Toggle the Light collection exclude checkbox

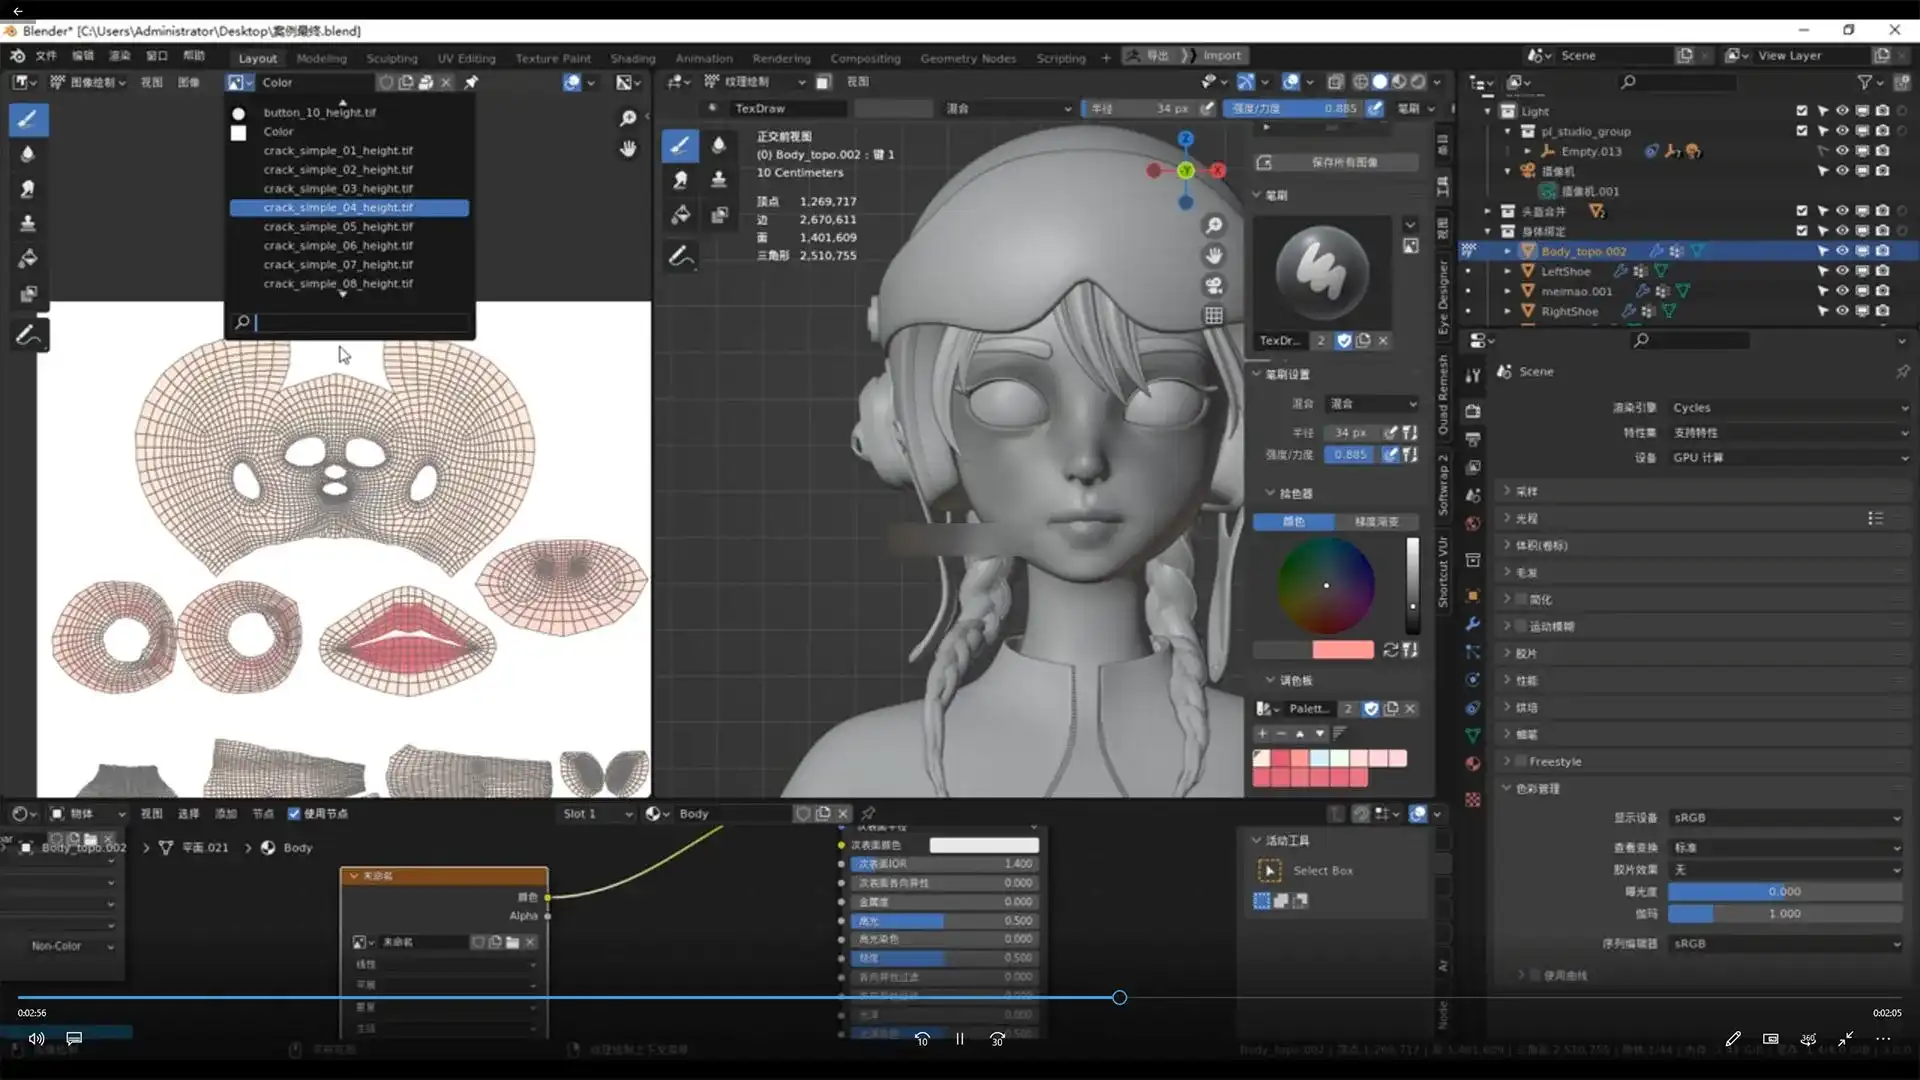click(x=1801, y=111)
